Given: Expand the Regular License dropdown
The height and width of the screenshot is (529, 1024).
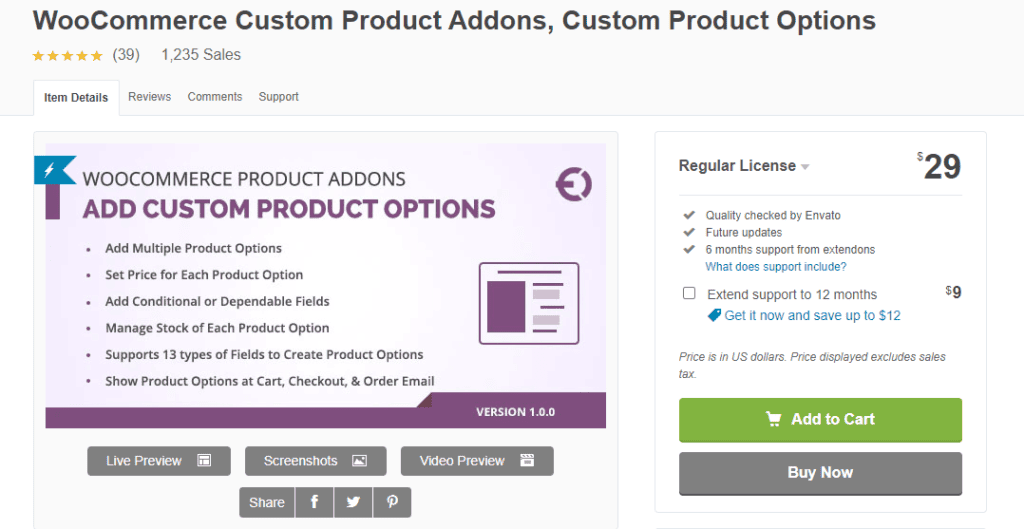Looking at the screenshot, I should point(805,167).
